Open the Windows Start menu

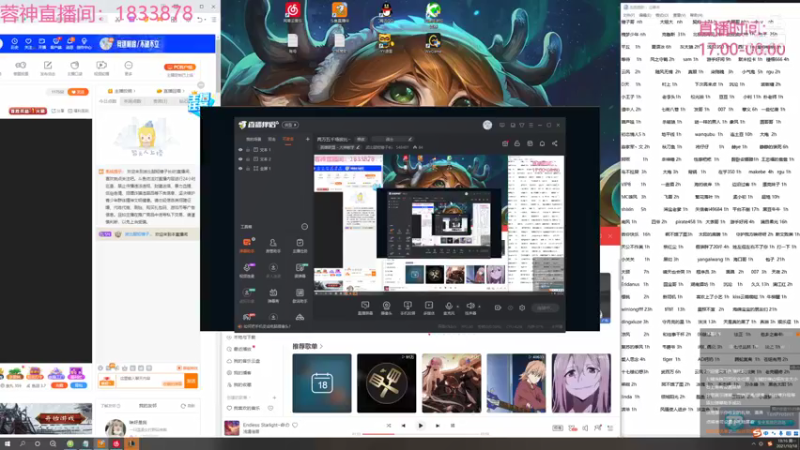tap(7, 444)
